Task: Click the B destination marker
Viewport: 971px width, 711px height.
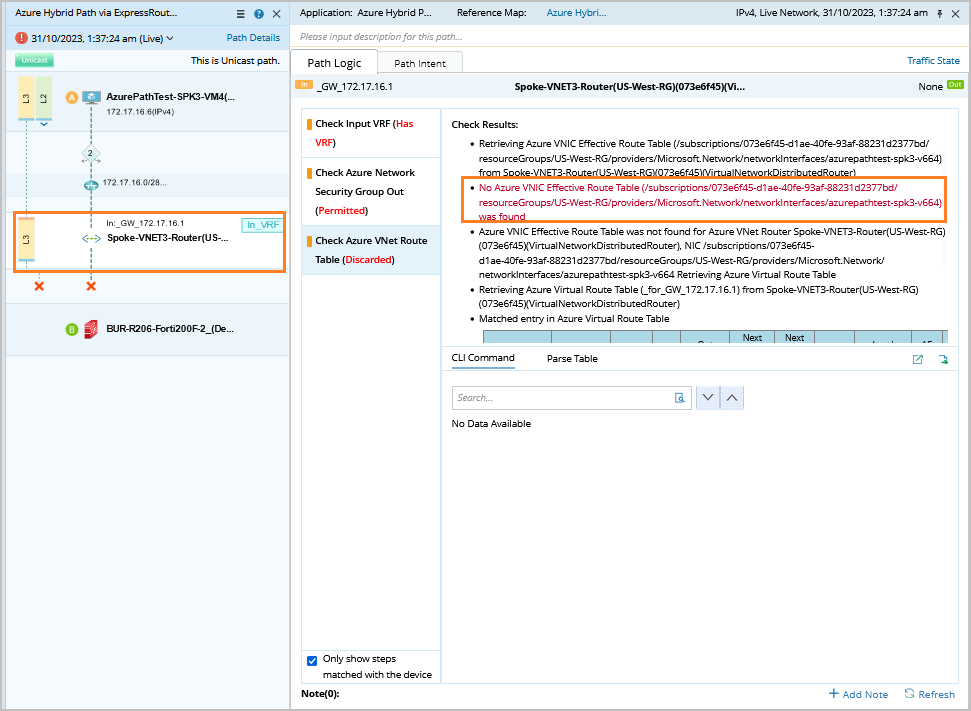Action: [72, 329]
